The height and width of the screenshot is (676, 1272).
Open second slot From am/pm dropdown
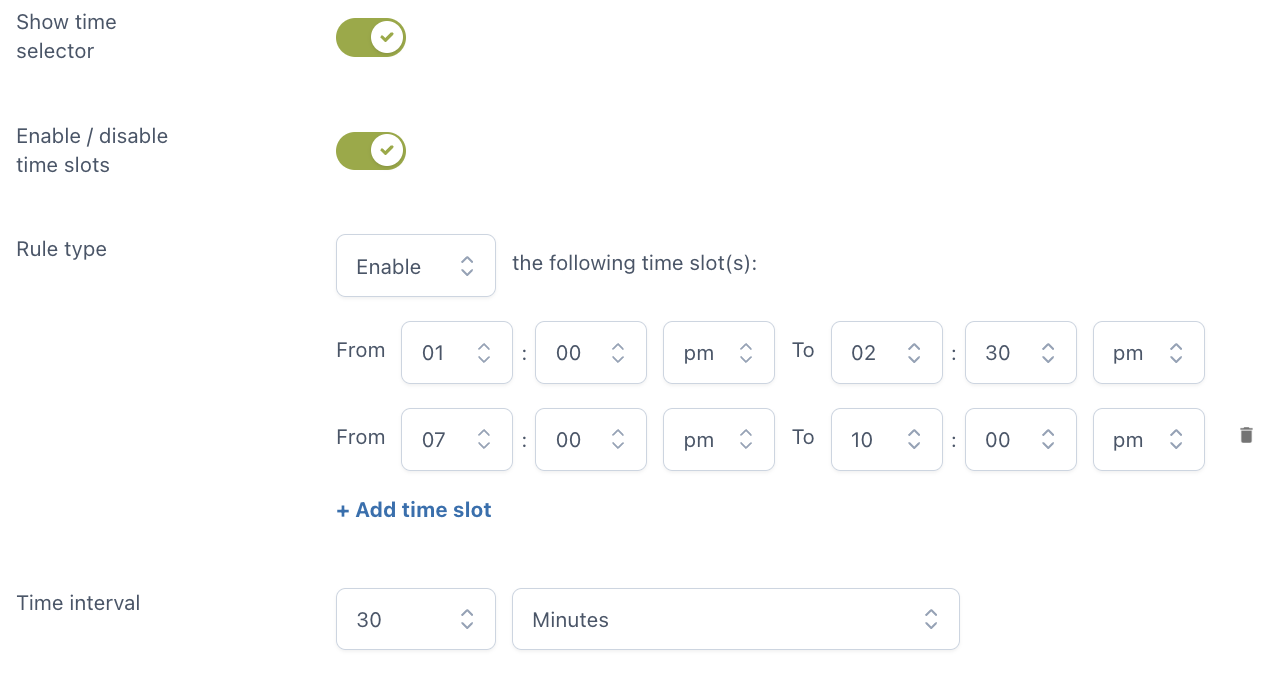[x=719, y=439]
